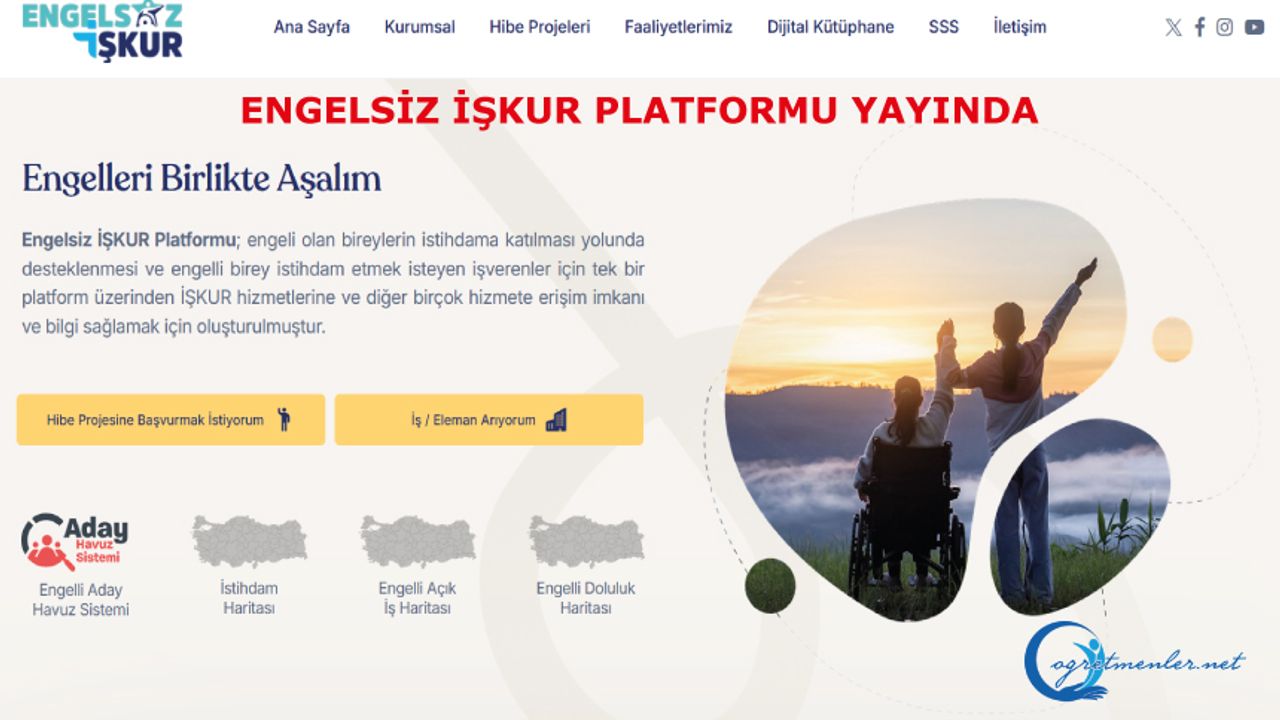Open the İletişim menu item
This screenshot has height=720, width=1280.
(1020, 27)
